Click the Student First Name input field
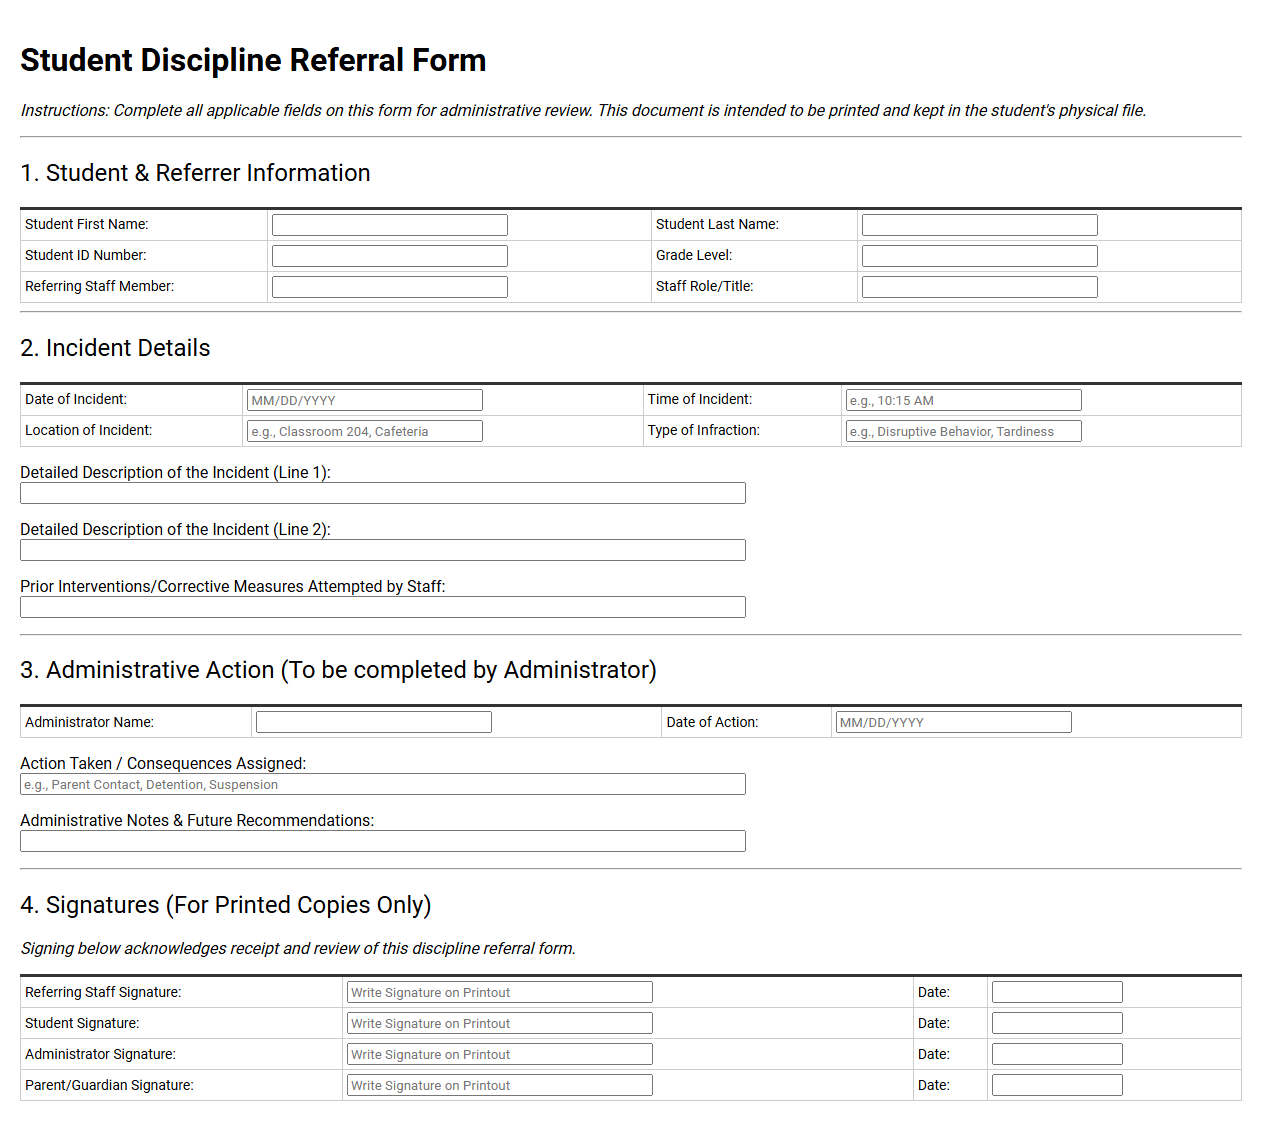The width and height of the screenshot is (1262, 1121). pyautogui.click(x=390, y=225)
